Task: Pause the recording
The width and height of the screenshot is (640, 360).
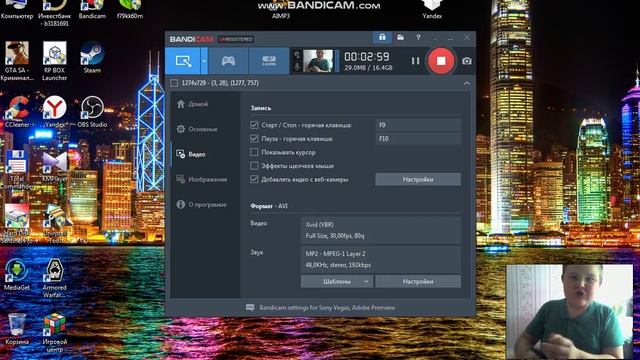Action: (415, 61)
